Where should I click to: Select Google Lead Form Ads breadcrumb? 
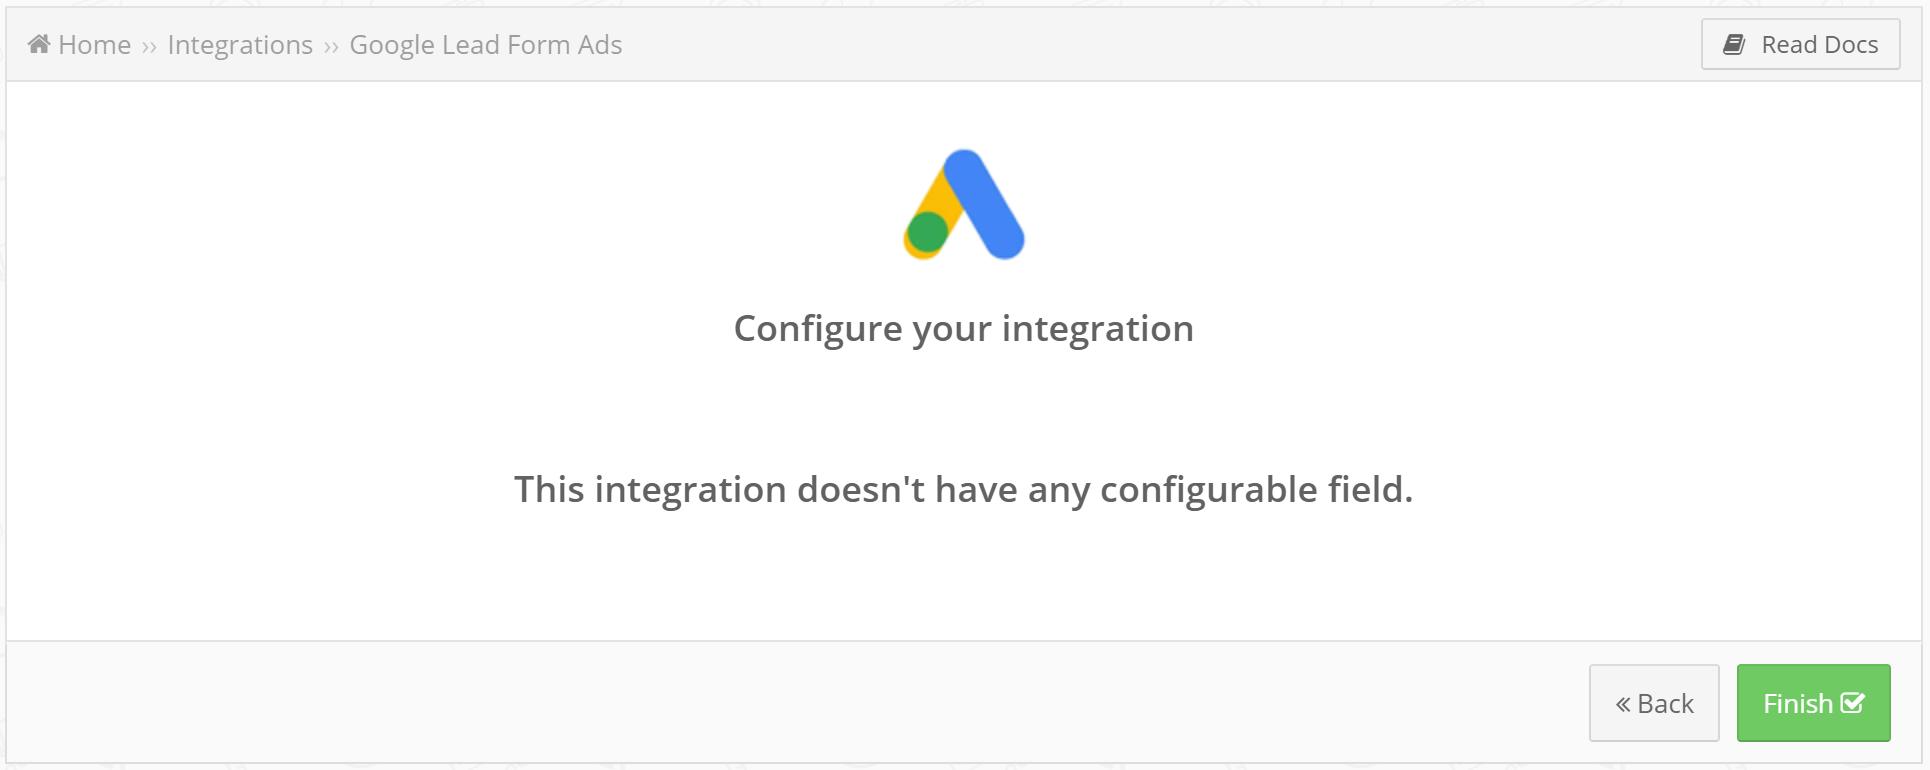485,45
